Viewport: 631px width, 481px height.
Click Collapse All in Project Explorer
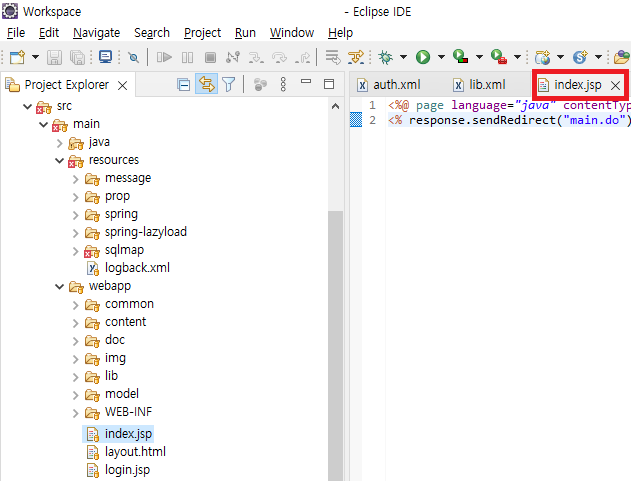tap(184, 85)
